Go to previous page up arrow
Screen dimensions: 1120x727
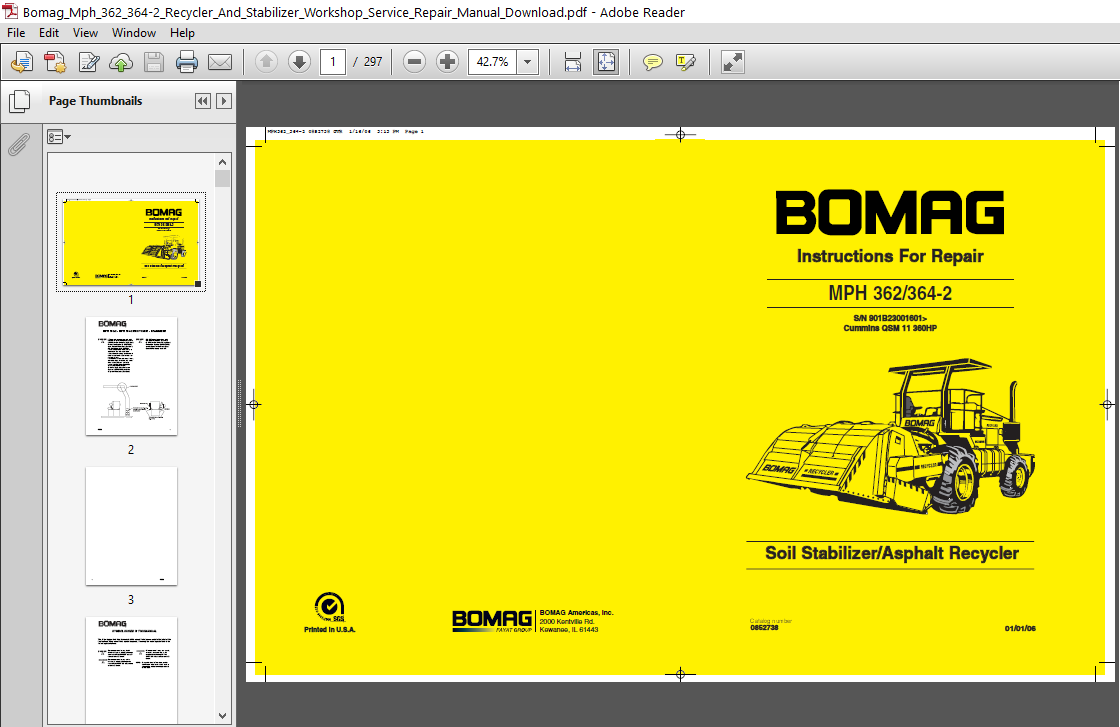tap(266, 62)
